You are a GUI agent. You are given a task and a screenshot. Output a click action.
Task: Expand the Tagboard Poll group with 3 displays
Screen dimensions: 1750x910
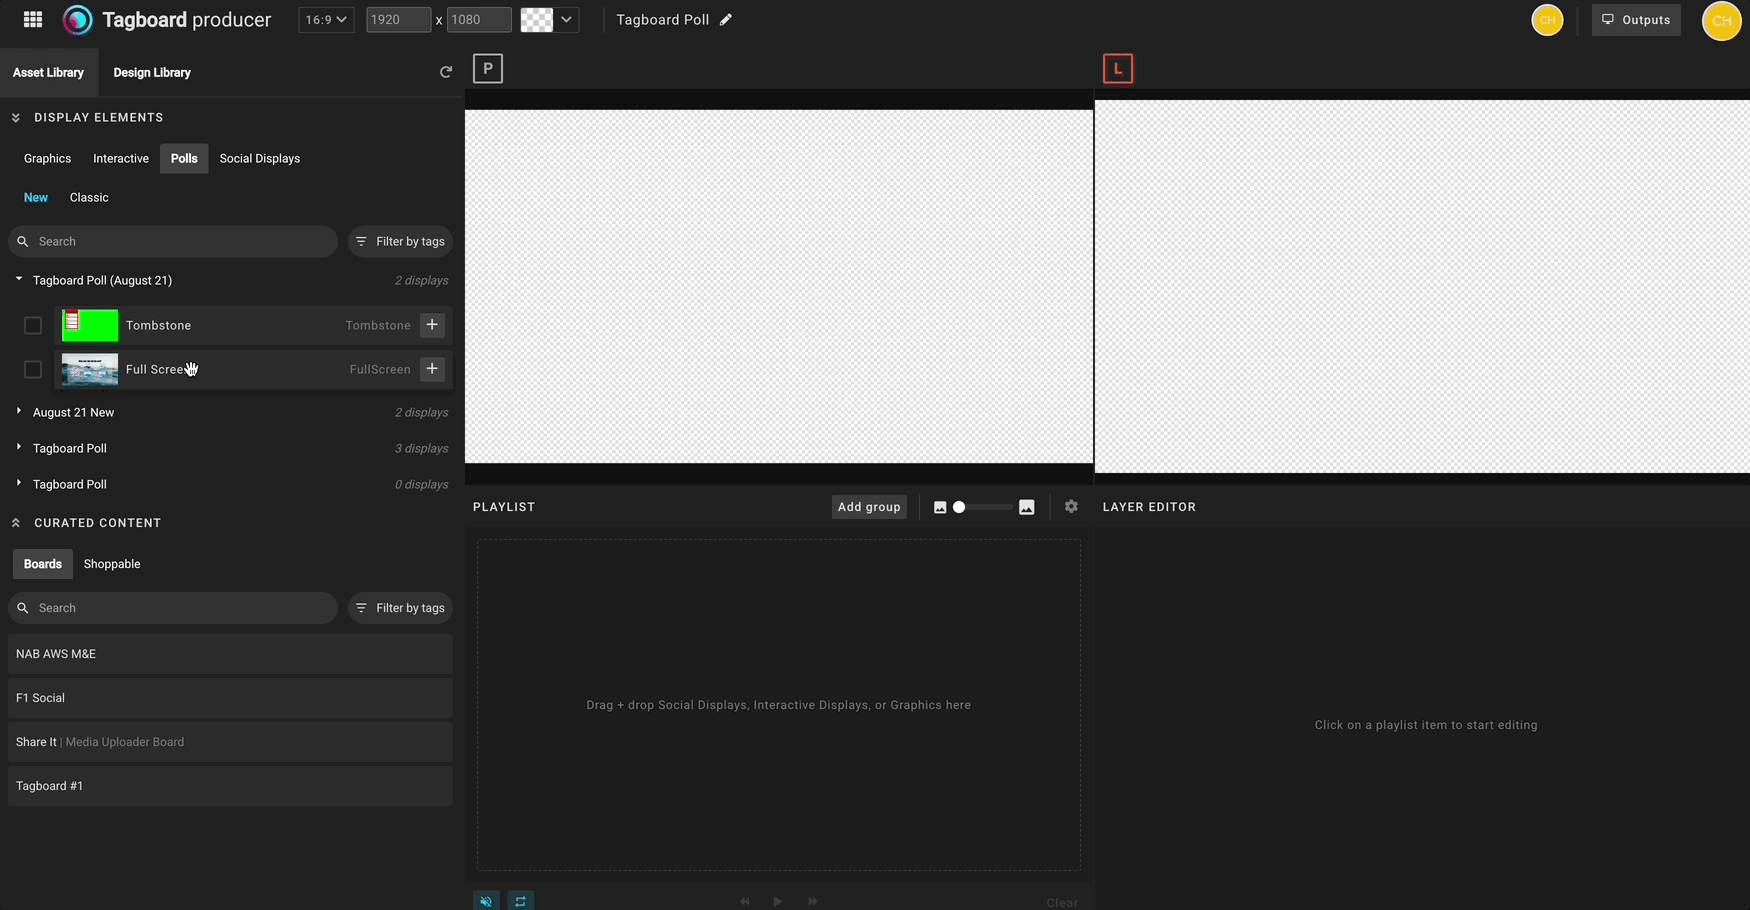click(19, 448)
